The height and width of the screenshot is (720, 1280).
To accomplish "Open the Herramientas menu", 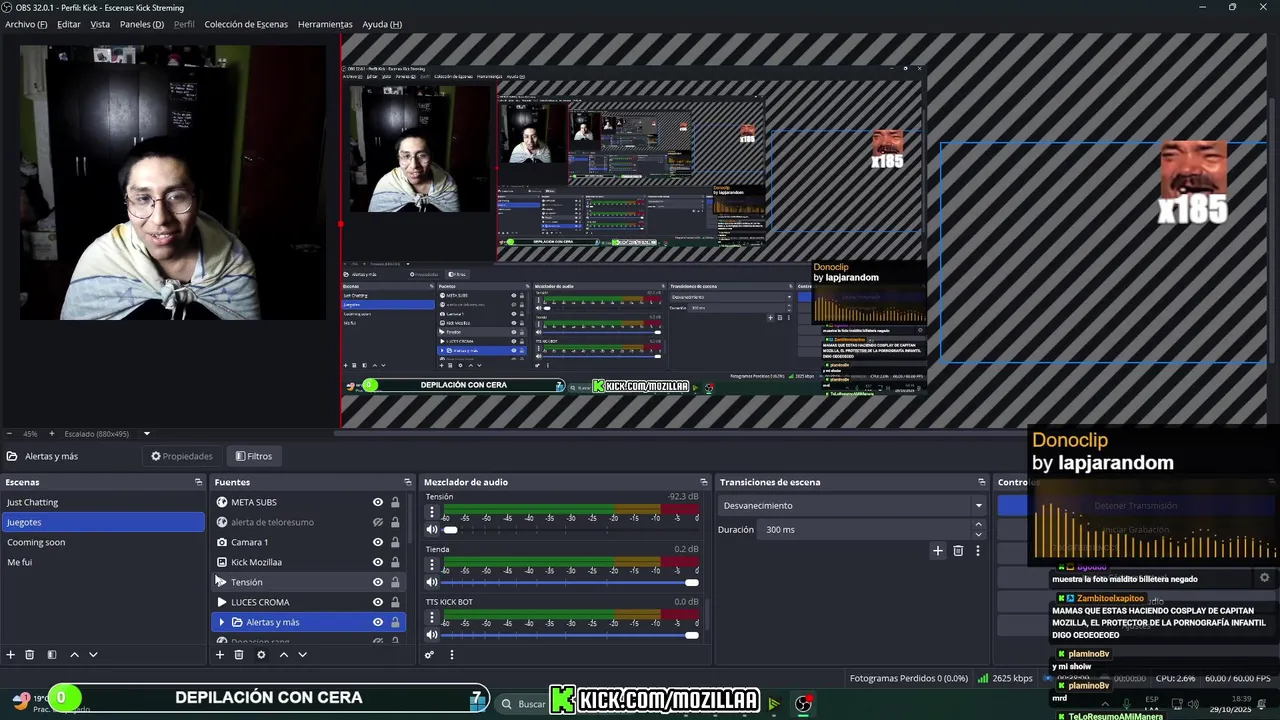I will pos(325,24).
